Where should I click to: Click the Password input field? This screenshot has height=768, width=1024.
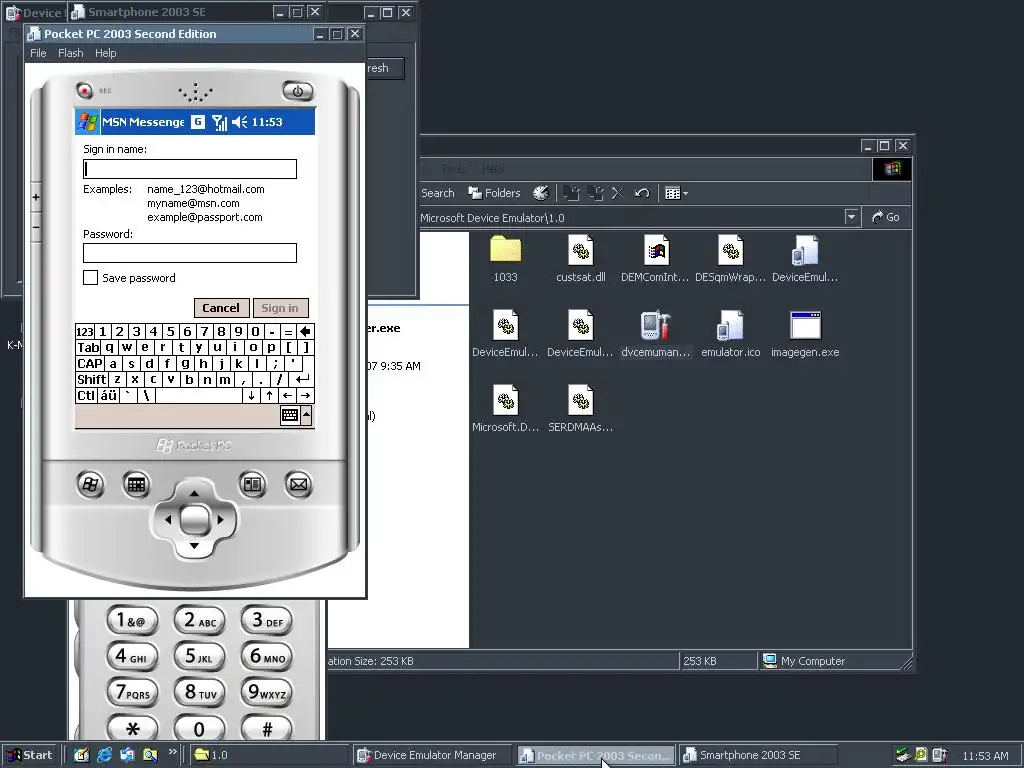click(x=190, y=253)
